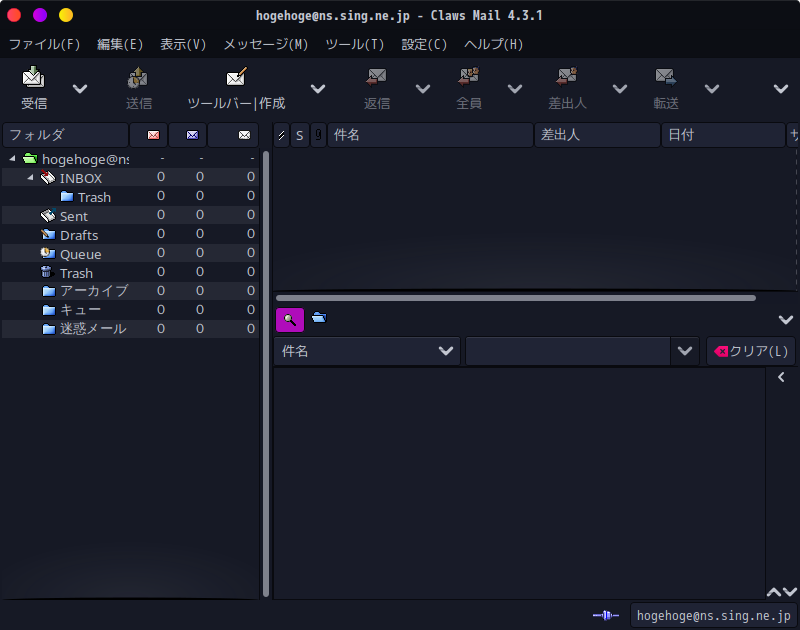The width and height of the screenshot is (800, 630).
Task: Open the dropdown arrow next to 転送
Action: point(712,89)
